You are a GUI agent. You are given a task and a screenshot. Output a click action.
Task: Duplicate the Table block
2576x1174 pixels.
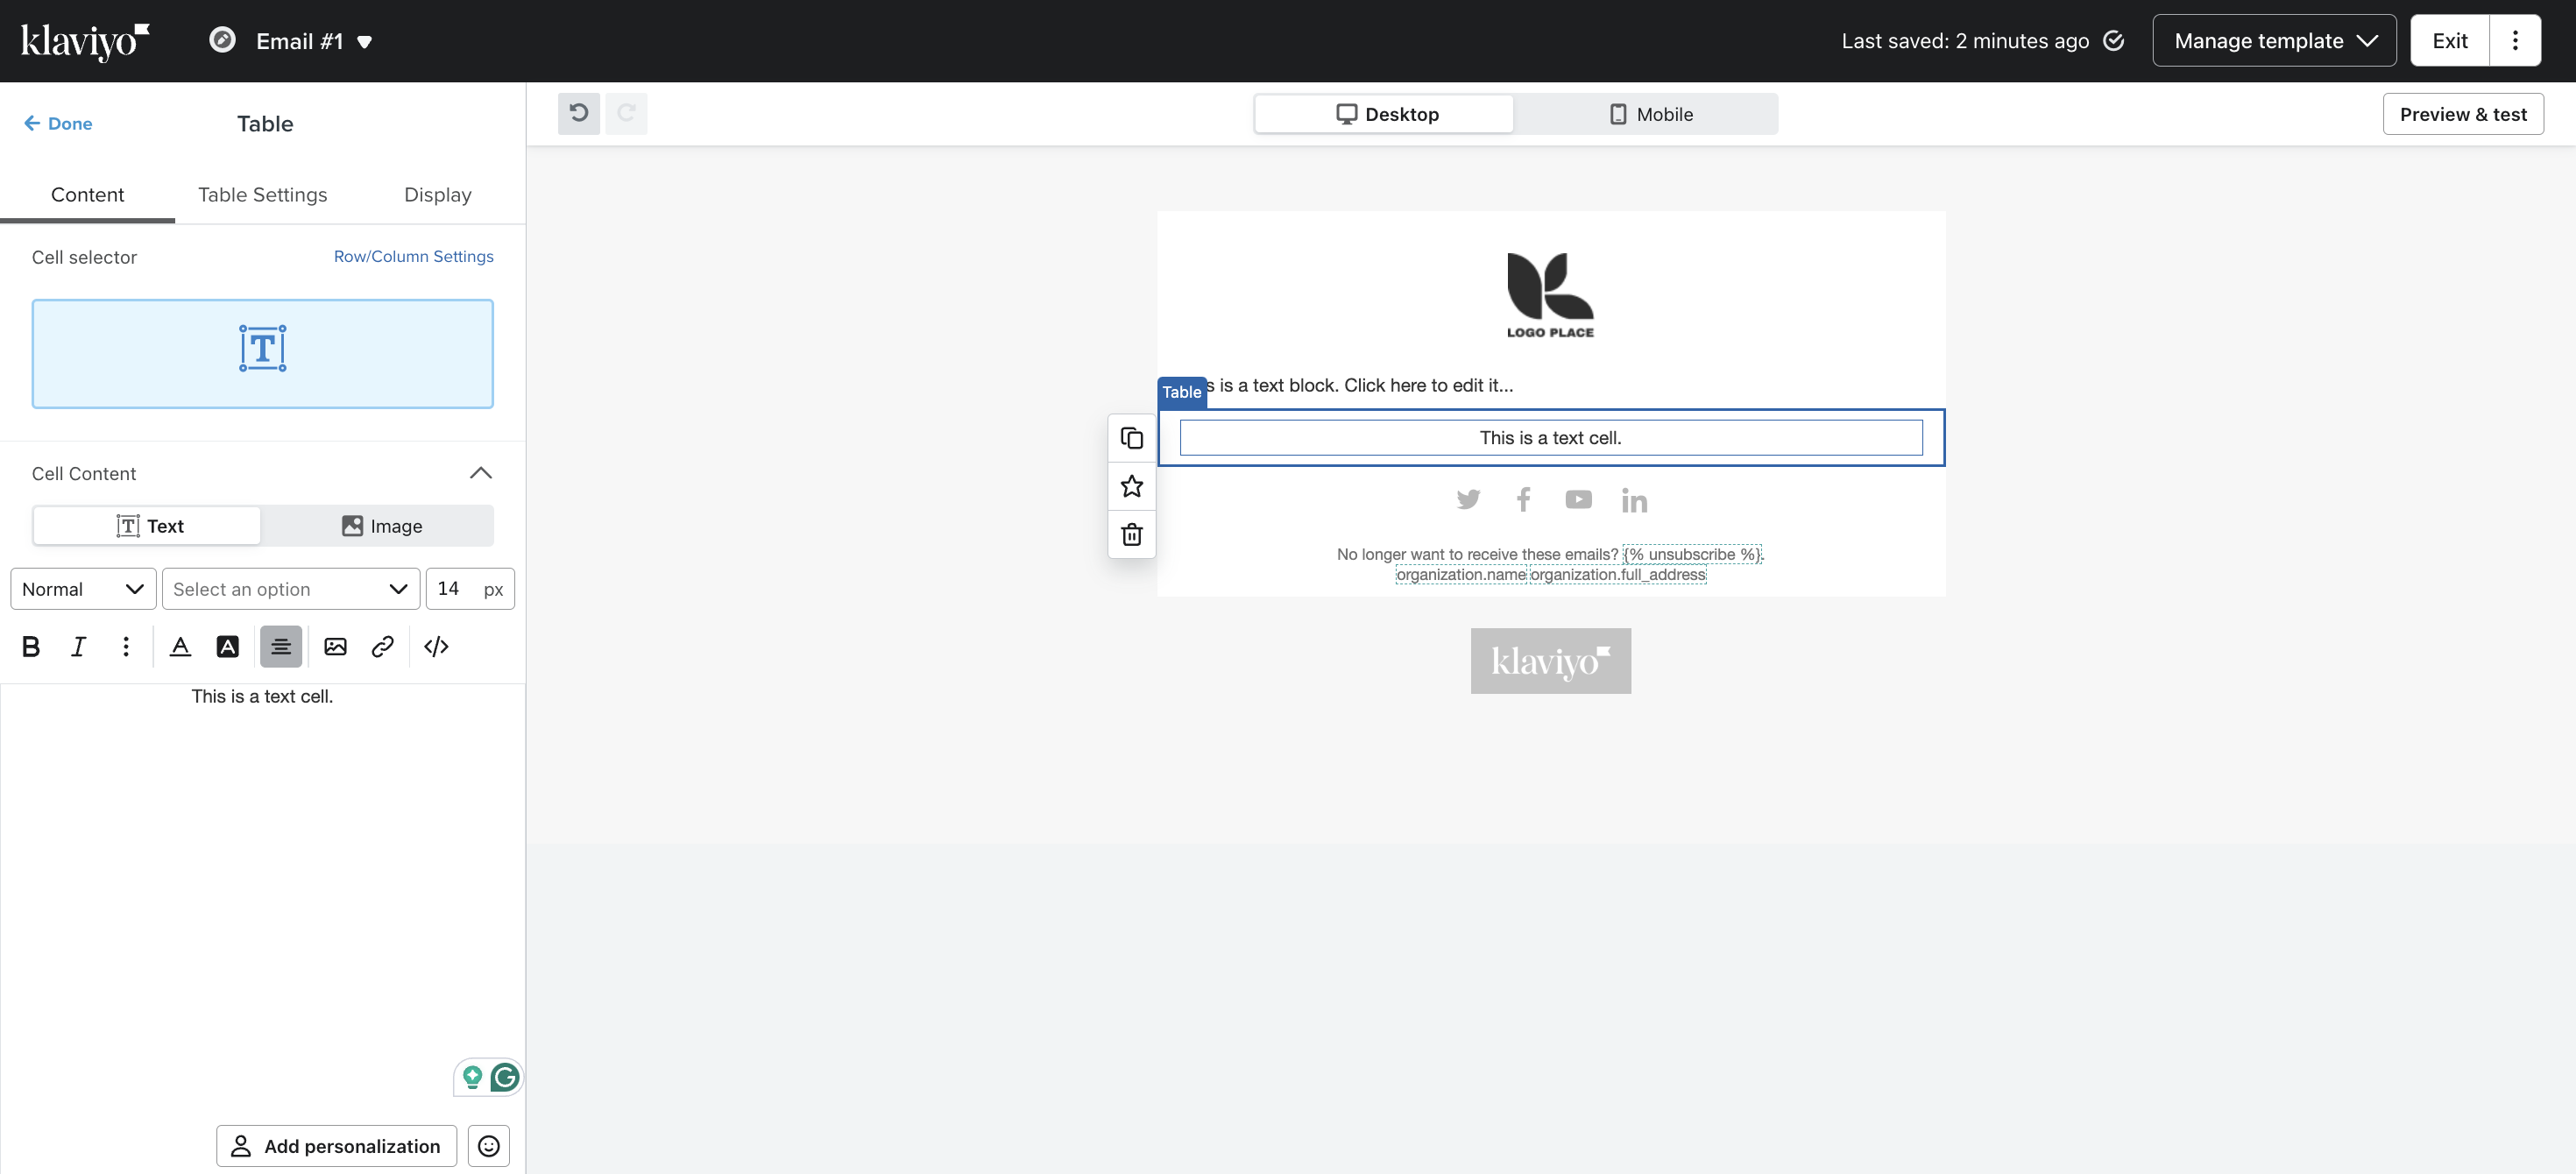pyautogui.click(x=1131, y=438)
